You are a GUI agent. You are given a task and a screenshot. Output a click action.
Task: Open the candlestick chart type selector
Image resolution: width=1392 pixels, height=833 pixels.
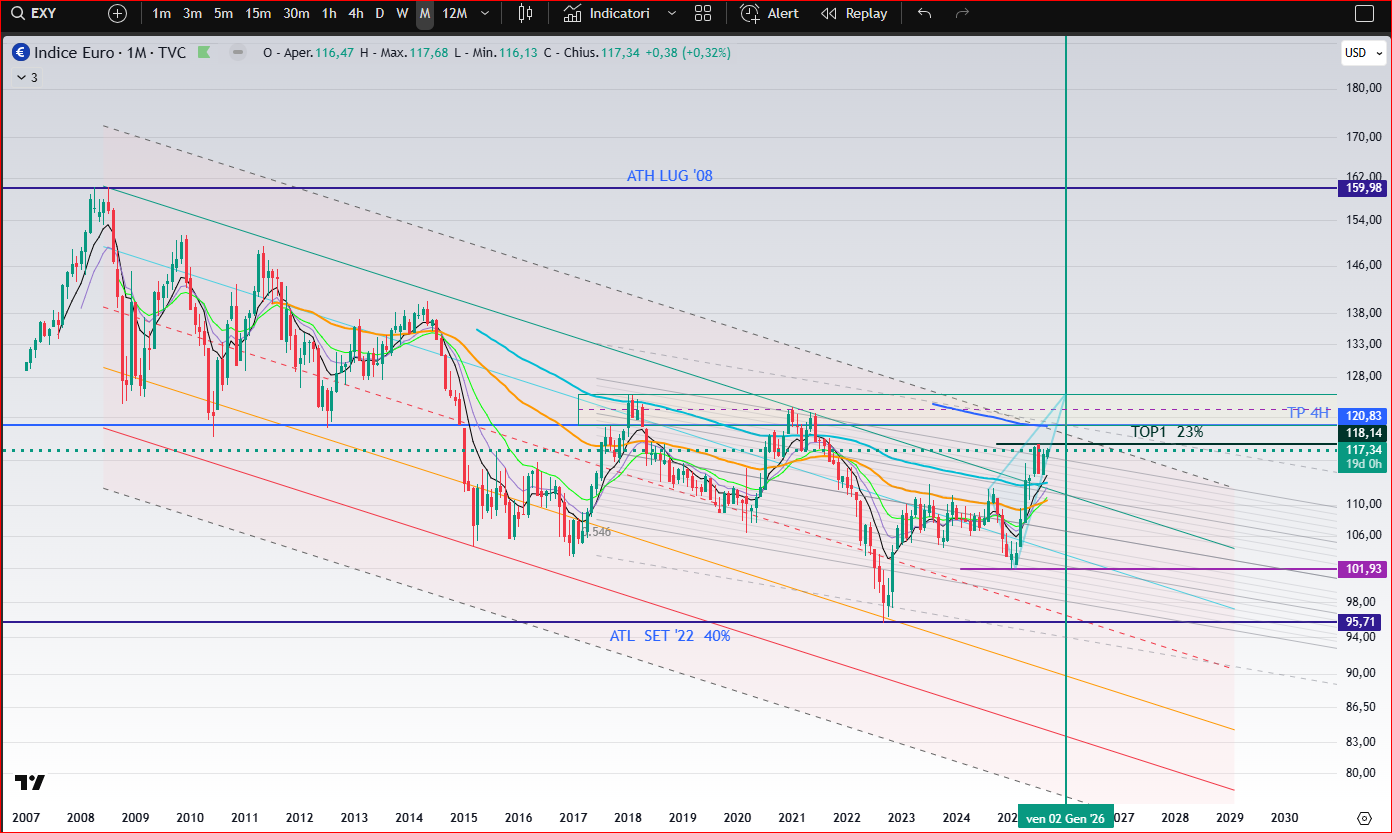click(525, 14)
